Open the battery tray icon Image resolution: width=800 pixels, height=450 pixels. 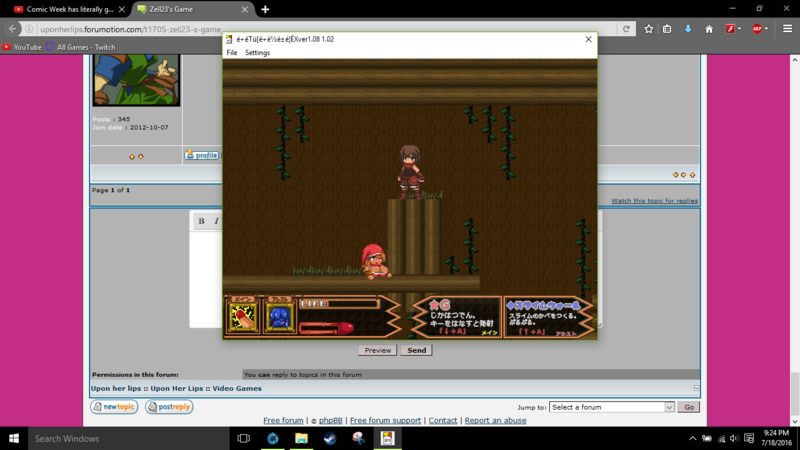point(707,438)
